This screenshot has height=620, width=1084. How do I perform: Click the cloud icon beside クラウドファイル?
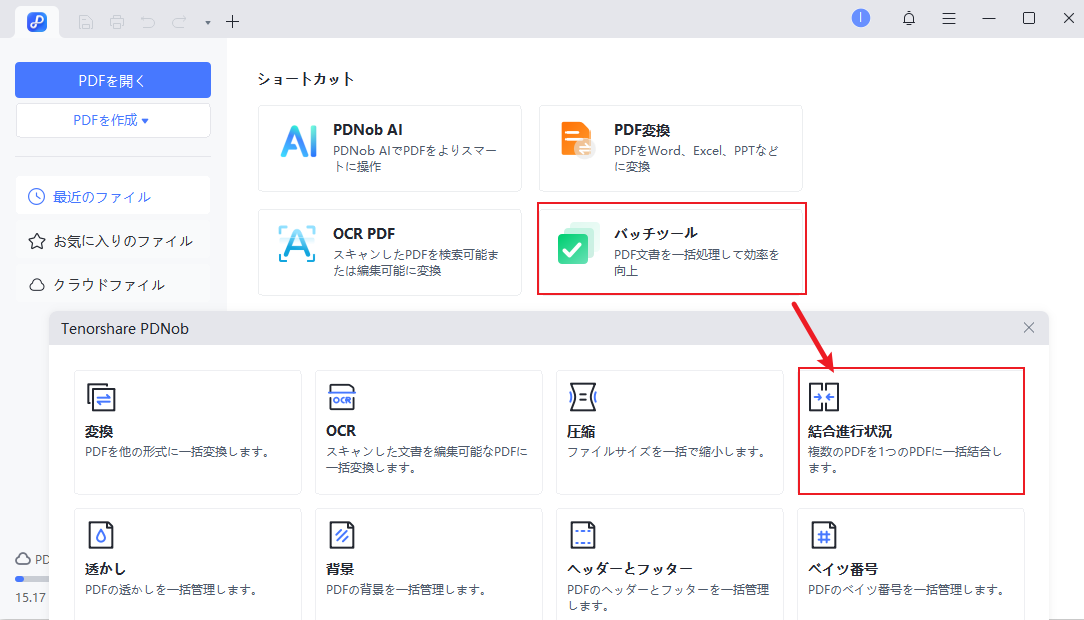[37, 285]
